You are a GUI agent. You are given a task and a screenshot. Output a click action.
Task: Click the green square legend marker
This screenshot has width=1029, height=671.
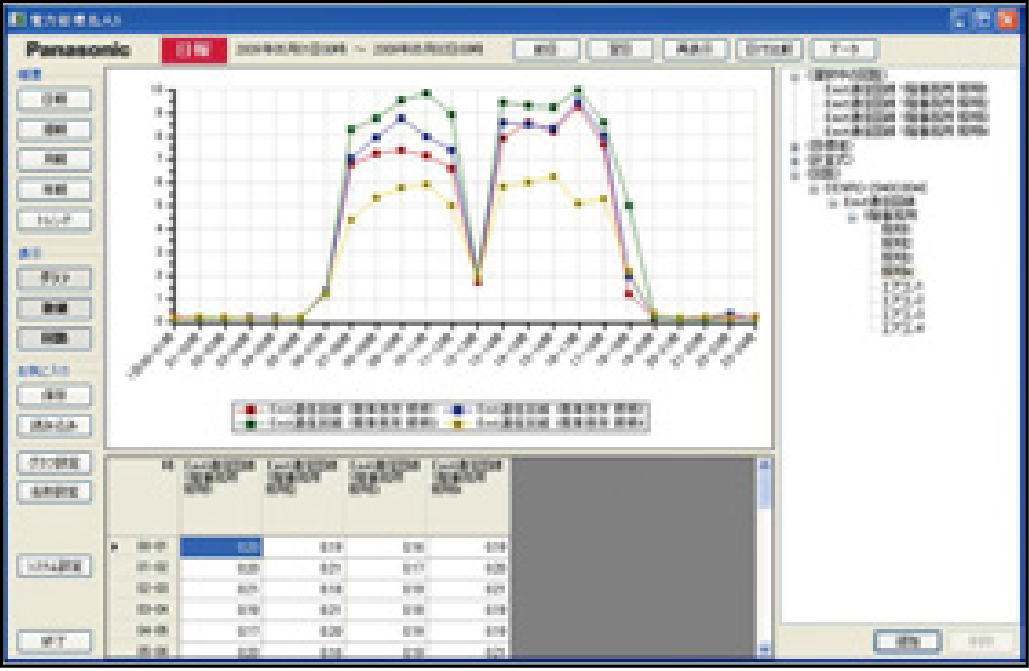pyautogui.click(x=251, y=423)
